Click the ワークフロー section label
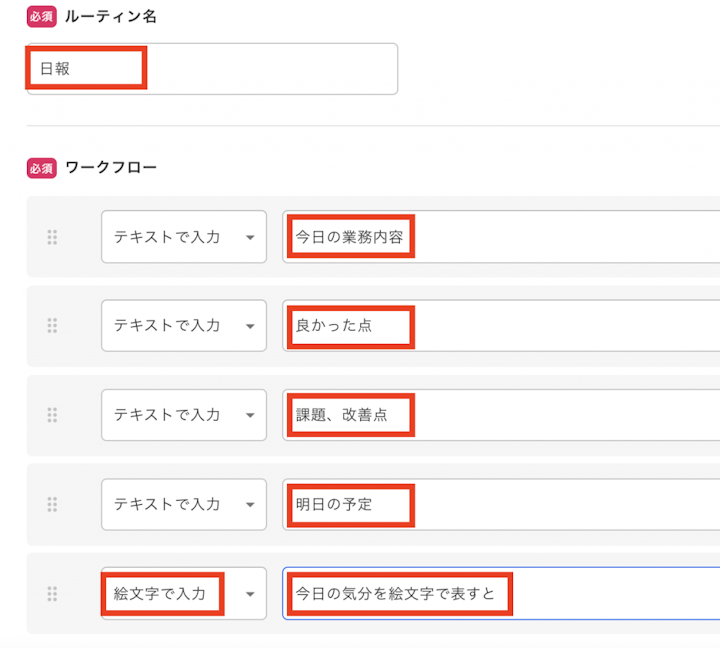The height and width of the screenshot is (648, 720). 110,168
